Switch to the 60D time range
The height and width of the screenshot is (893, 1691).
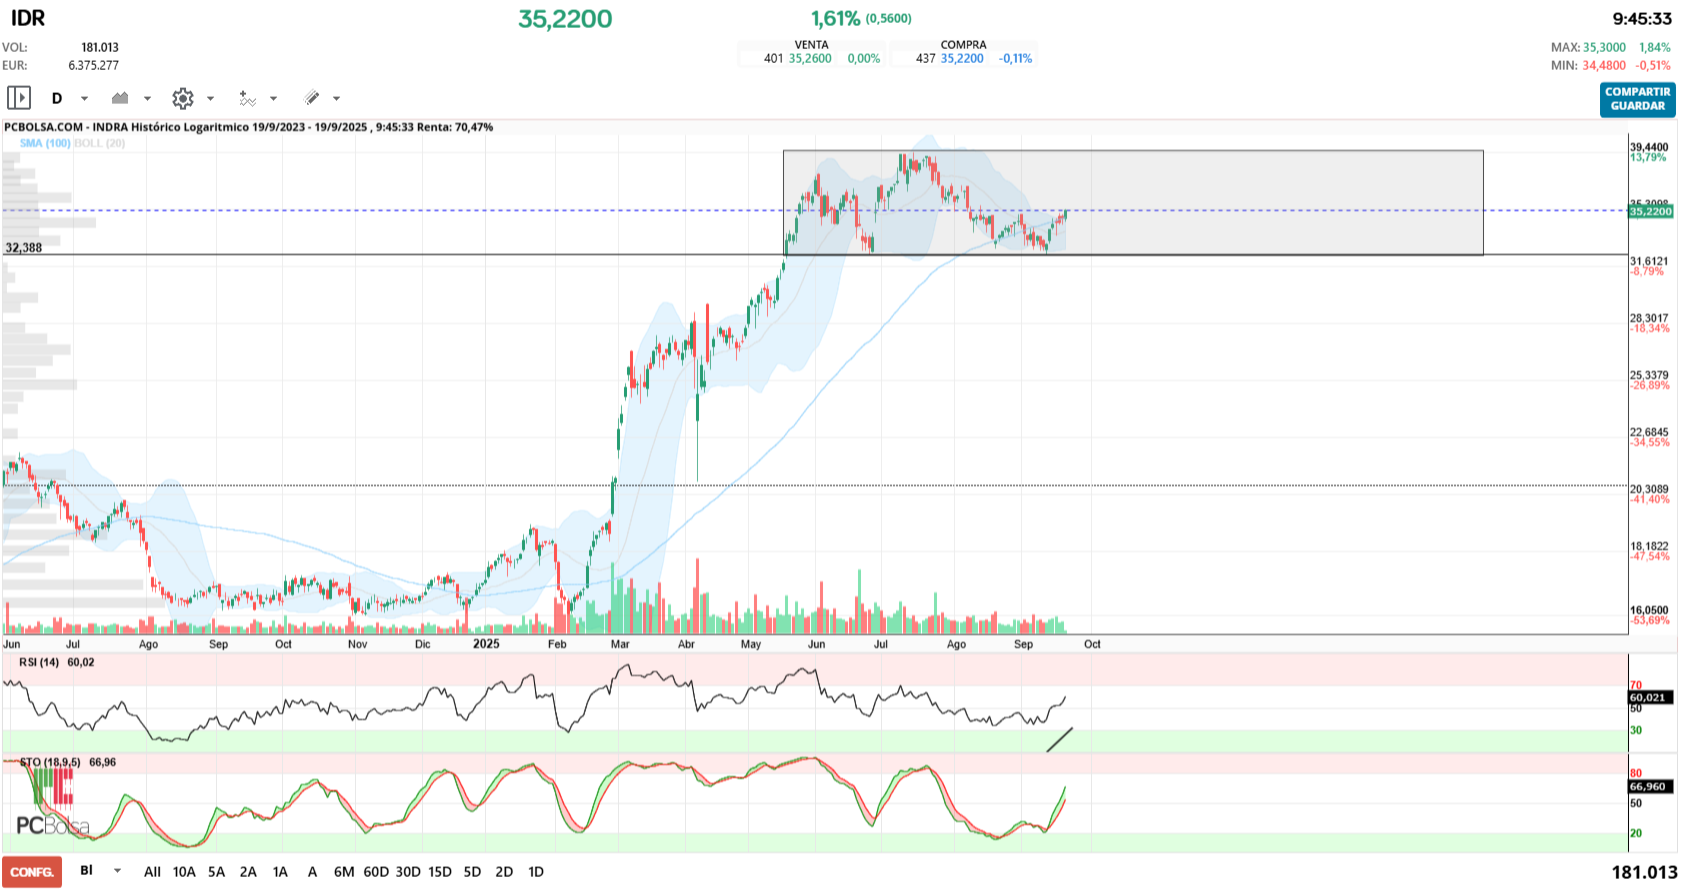coord(376,872)
